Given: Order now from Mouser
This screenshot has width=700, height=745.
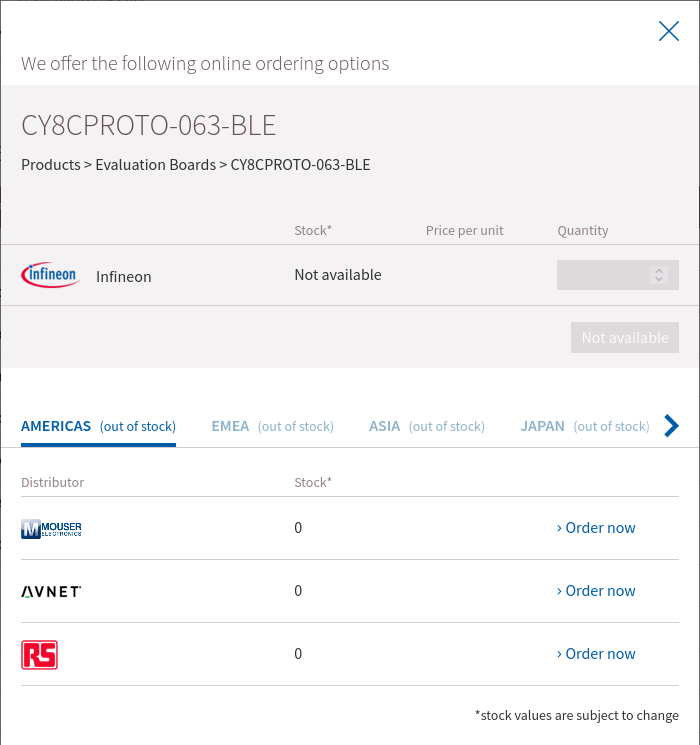Looking at the screenshot, I should (x=596, y=528).
